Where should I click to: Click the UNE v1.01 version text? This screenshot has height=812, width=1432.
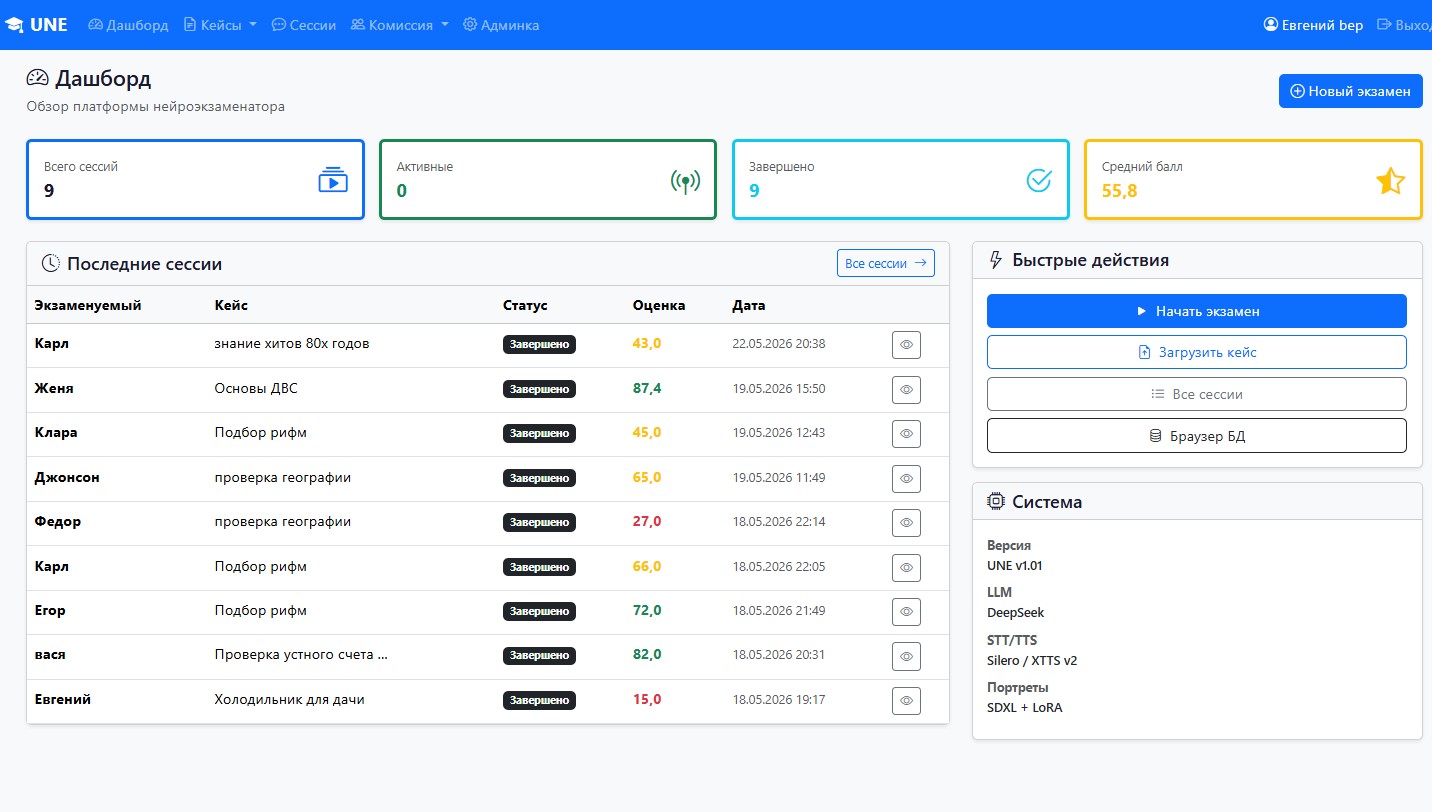[1015, 565]
